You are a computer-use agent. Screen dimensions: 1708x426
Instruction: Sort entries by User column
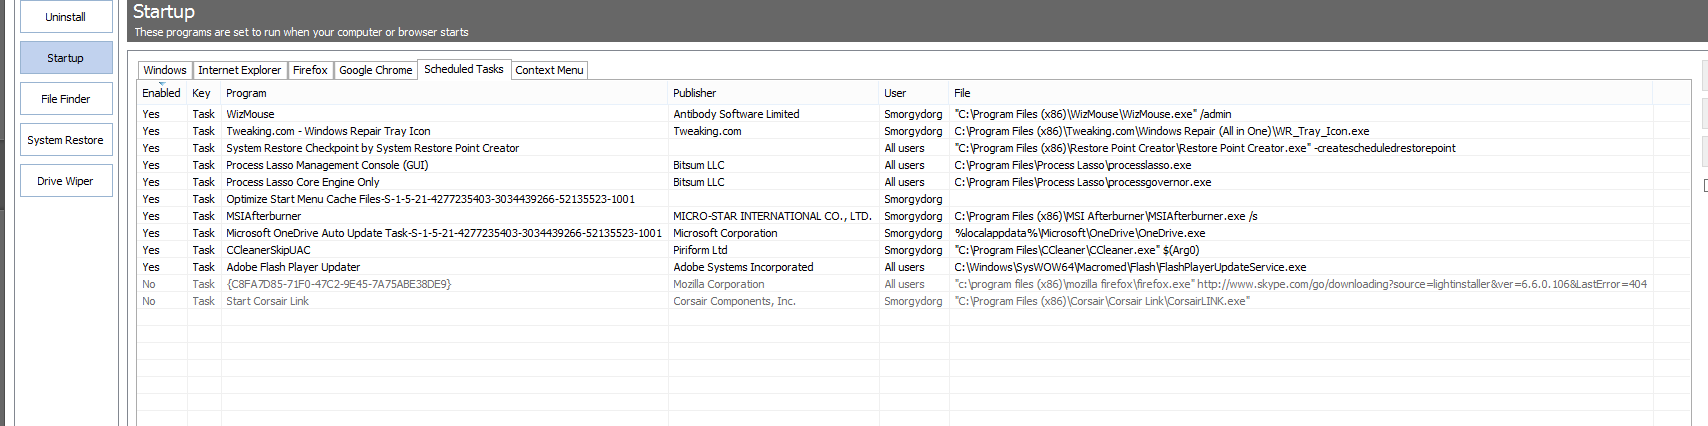pyautogui.click(x=894, y=93)
